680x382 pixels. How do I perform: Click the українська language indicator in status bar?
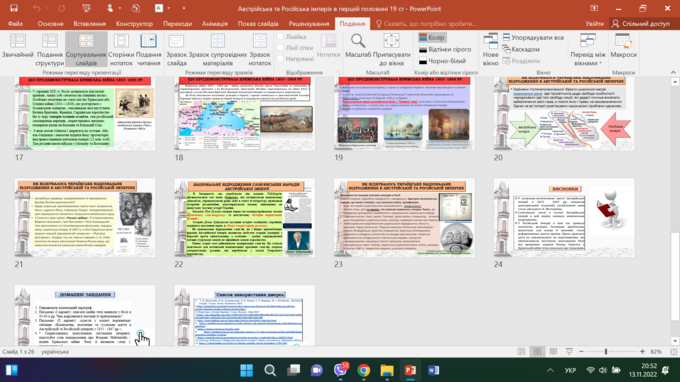tap(55, 352)
